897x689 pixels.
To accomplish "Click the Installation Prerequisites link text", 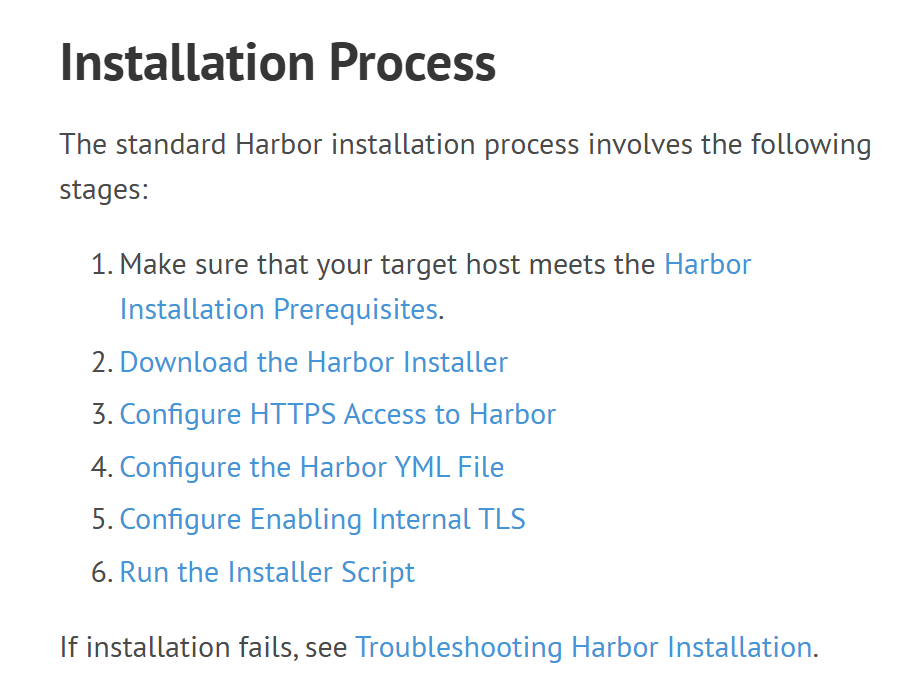I will point(279,310).
